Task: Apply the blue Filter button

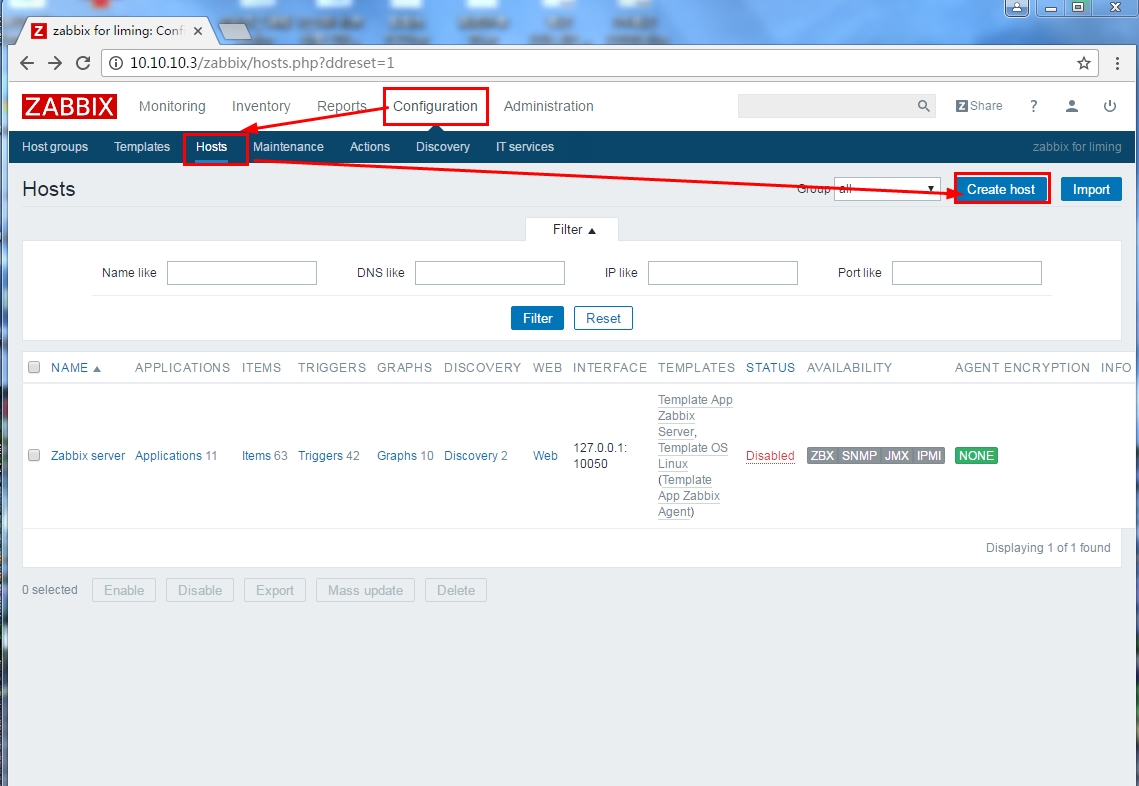Action: tap(538, 318)
